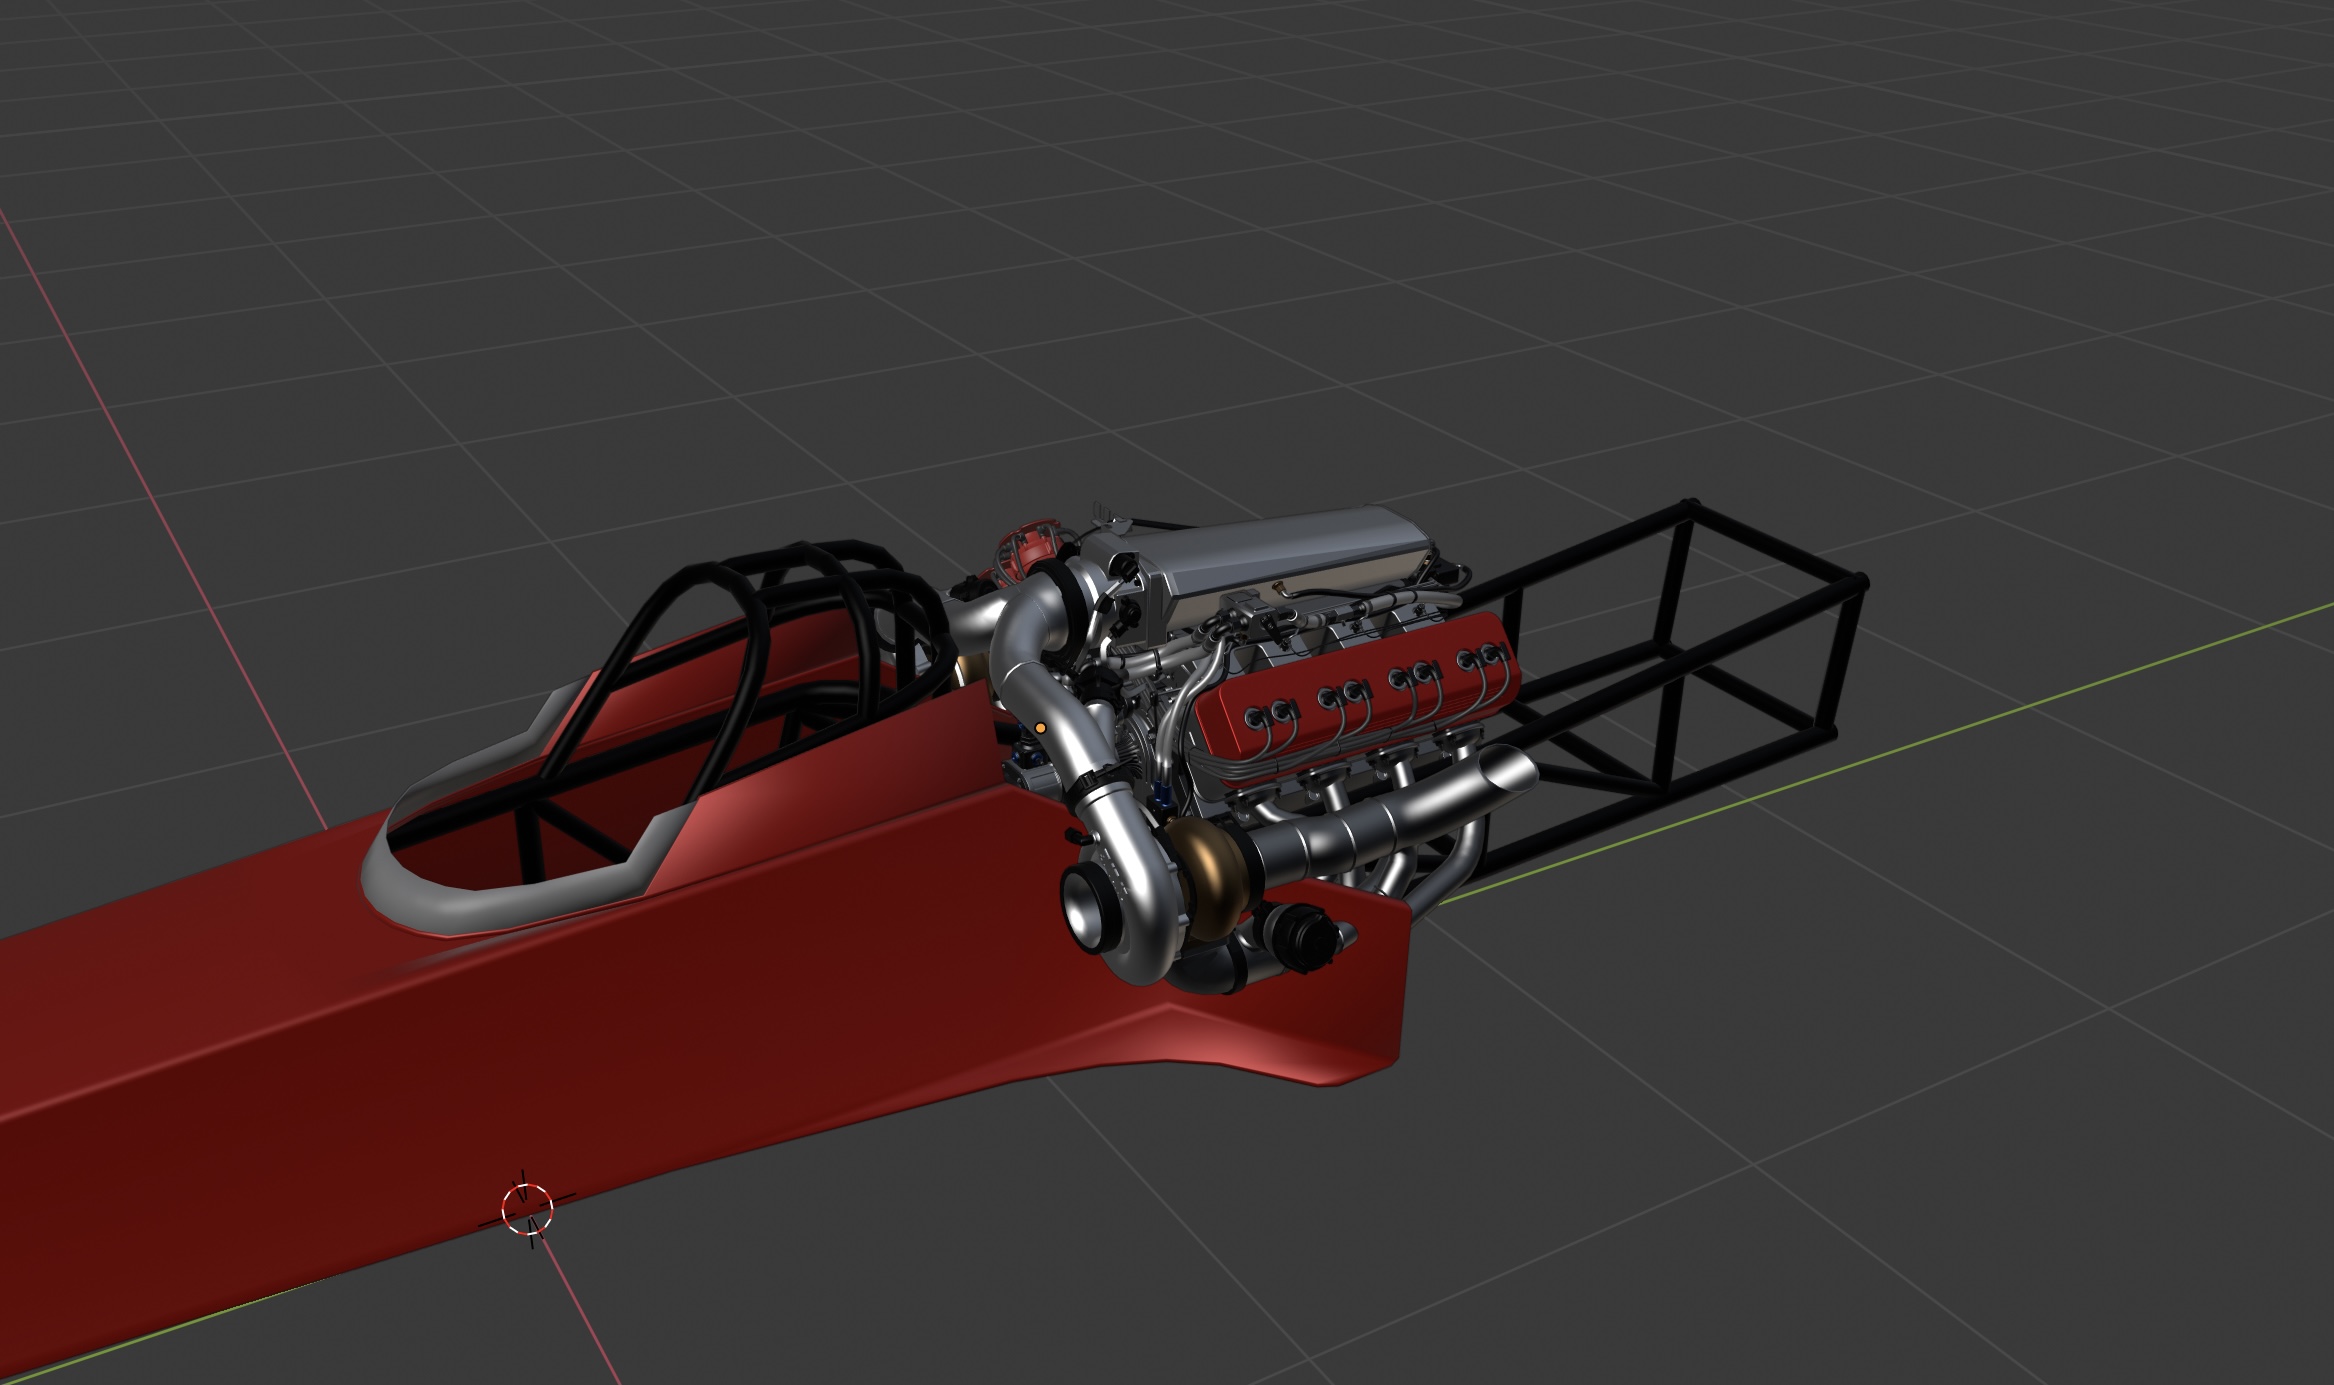Click the orange object origin dot
Image resolution: width=2334 pixels, height=1385 pixels.
click(1041, 727)
